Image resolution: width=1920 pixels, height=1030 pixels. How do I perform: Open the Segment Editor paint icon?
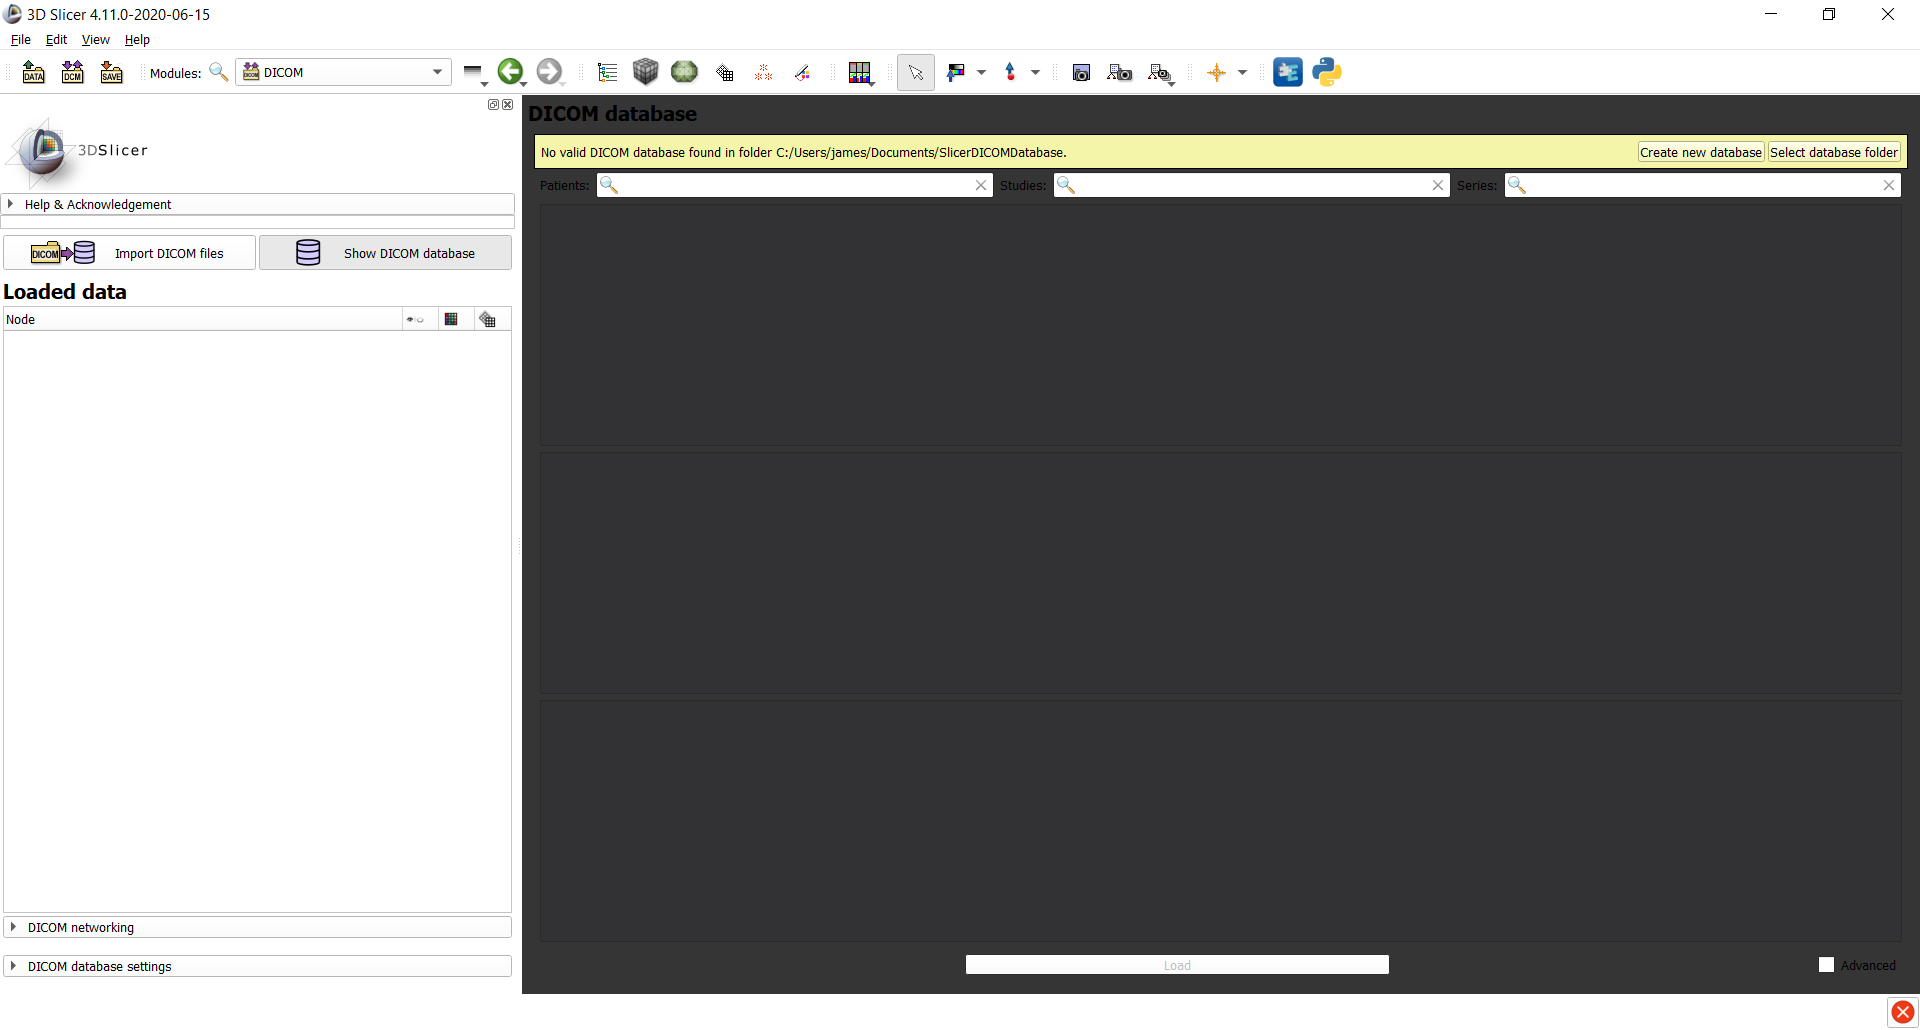pyautogui.click(x=802, y=72)
